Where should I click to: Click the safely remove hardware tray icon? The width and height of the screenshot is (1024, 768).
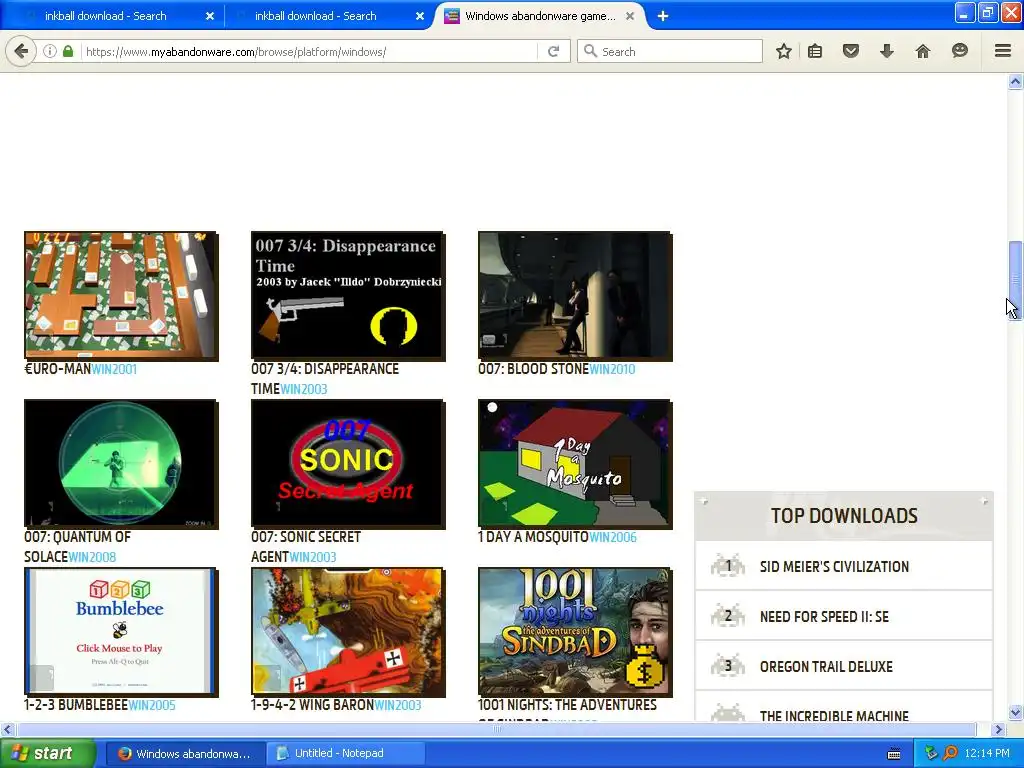pos(932,753)
